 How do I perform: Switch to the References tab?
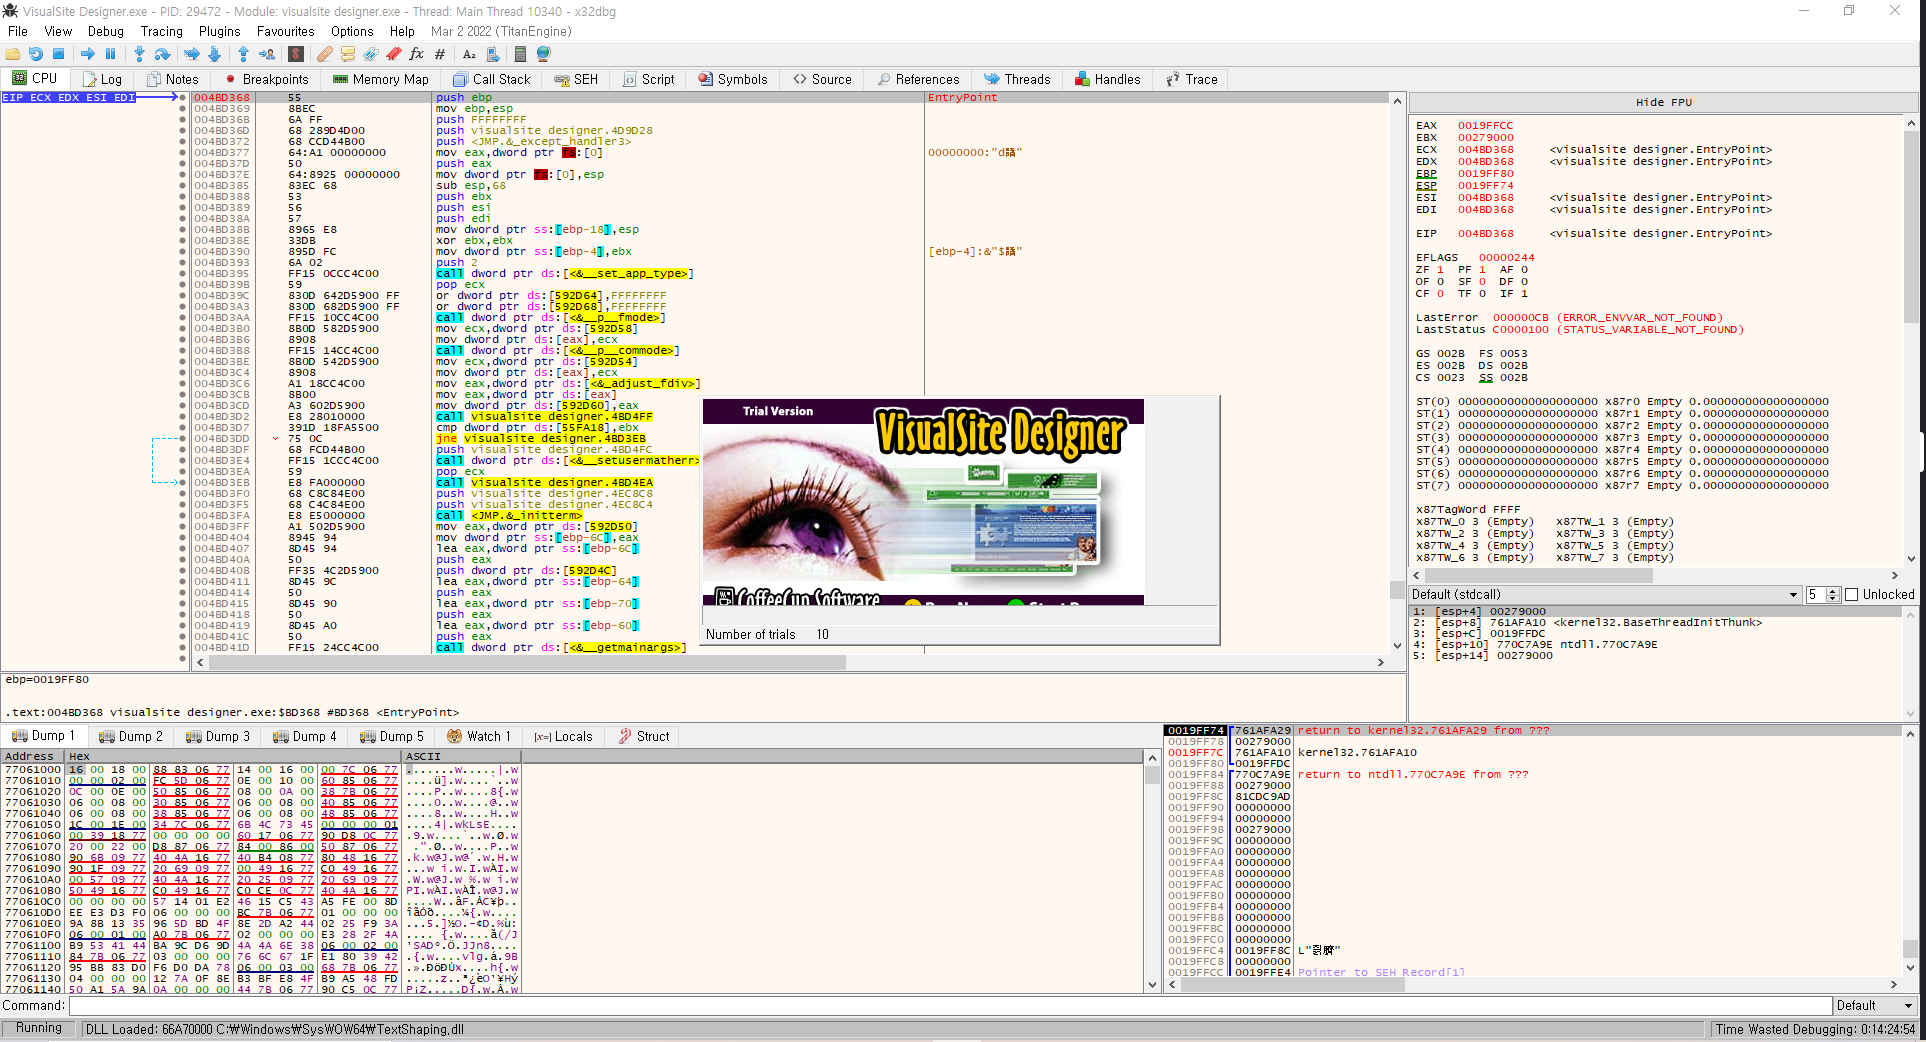tap(918, 79)
